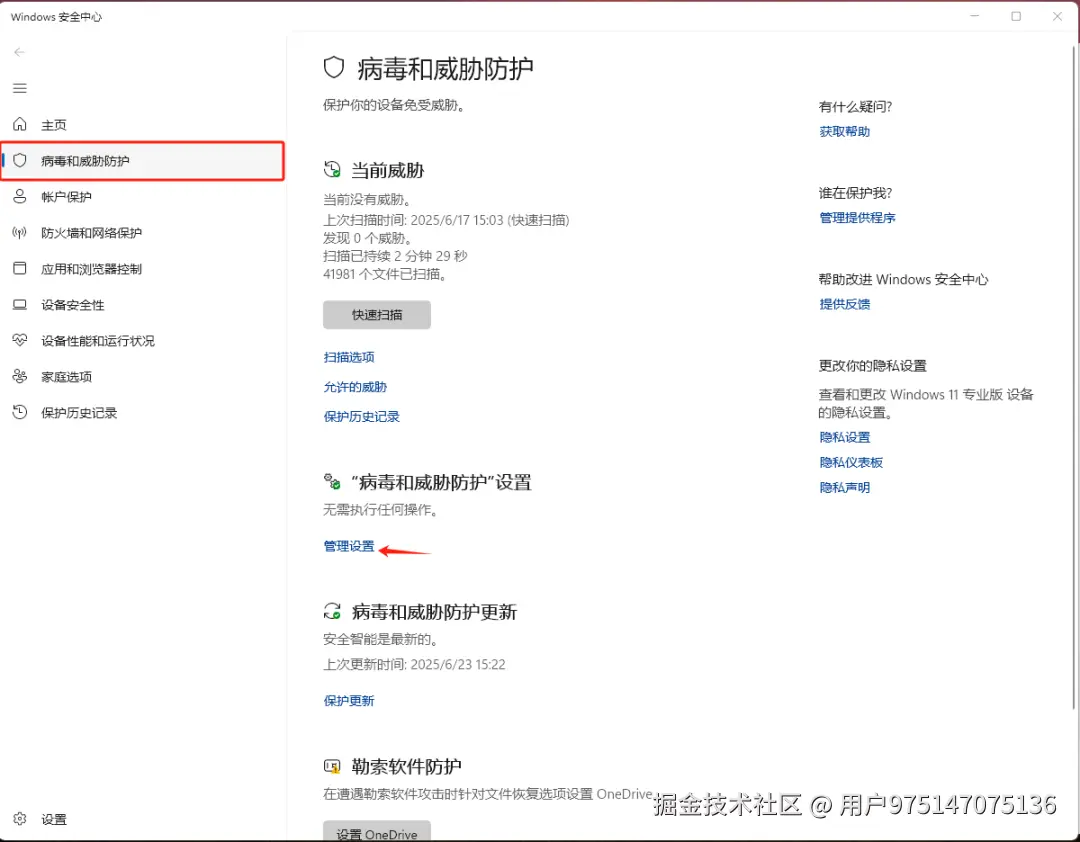
Task: Click the gear icon beside 设置
Action: [x=20, y=819]
